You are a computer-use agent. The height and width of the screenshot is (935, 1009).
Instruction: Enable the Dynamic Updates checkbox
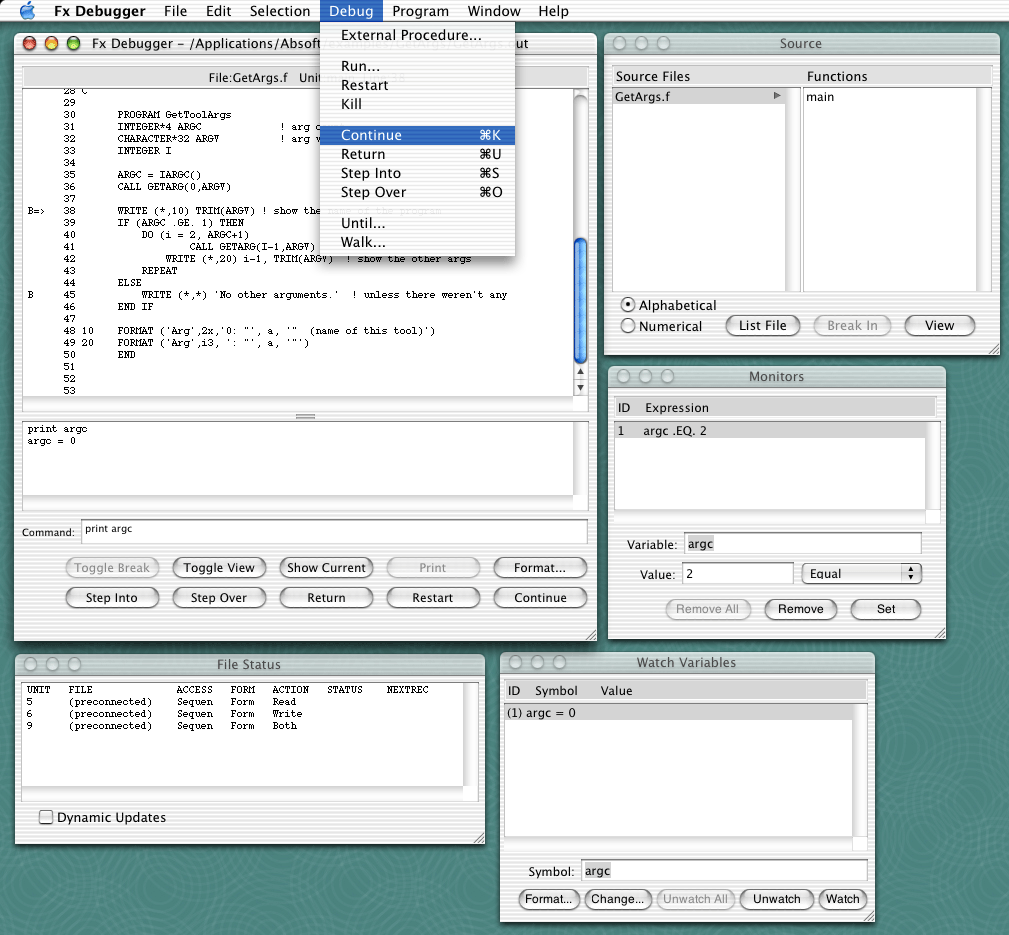[46, 817]
